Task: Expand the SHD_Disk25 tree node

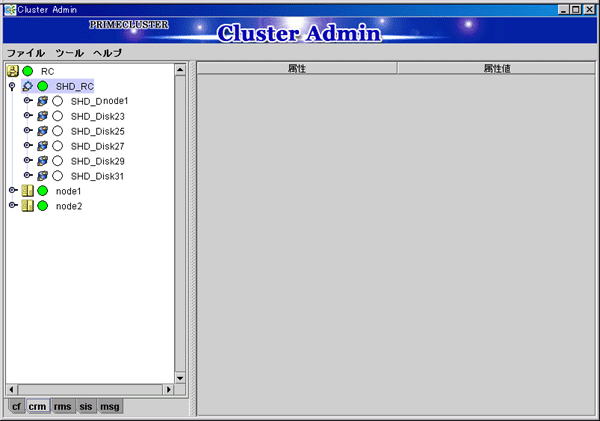Action: tap(28, 131)
